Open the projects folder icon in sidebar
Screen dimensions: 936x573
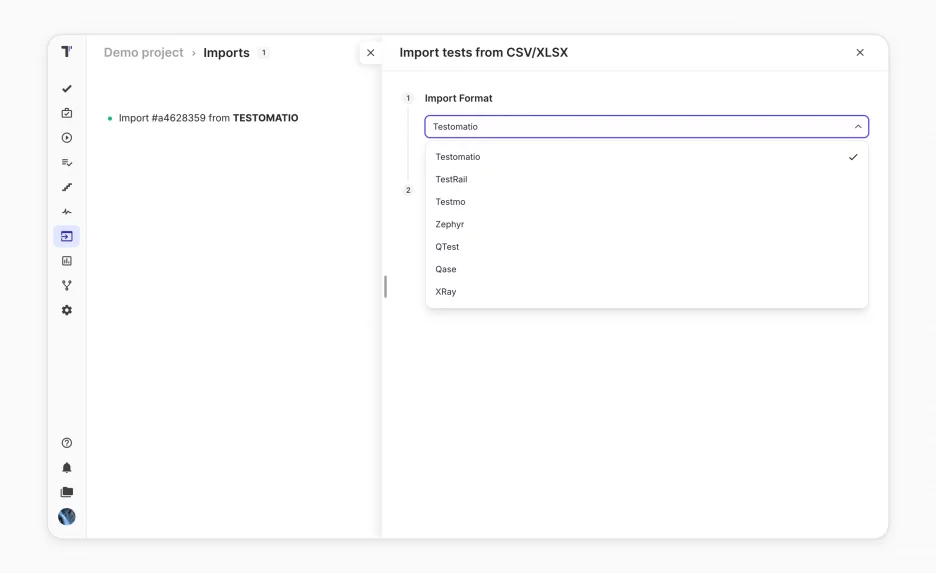(x=67, y=492)
